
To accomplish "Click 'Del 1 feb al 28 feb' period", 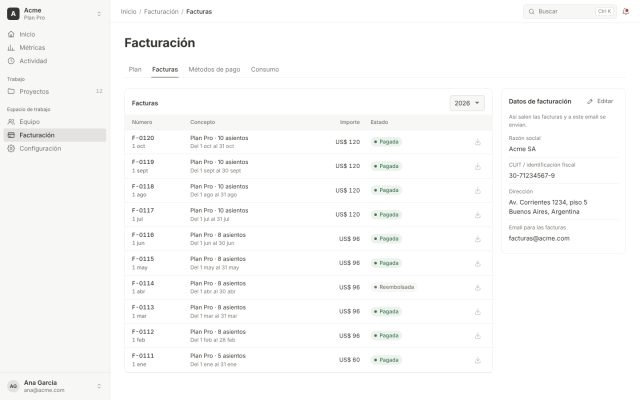I will tap(212, 340).
